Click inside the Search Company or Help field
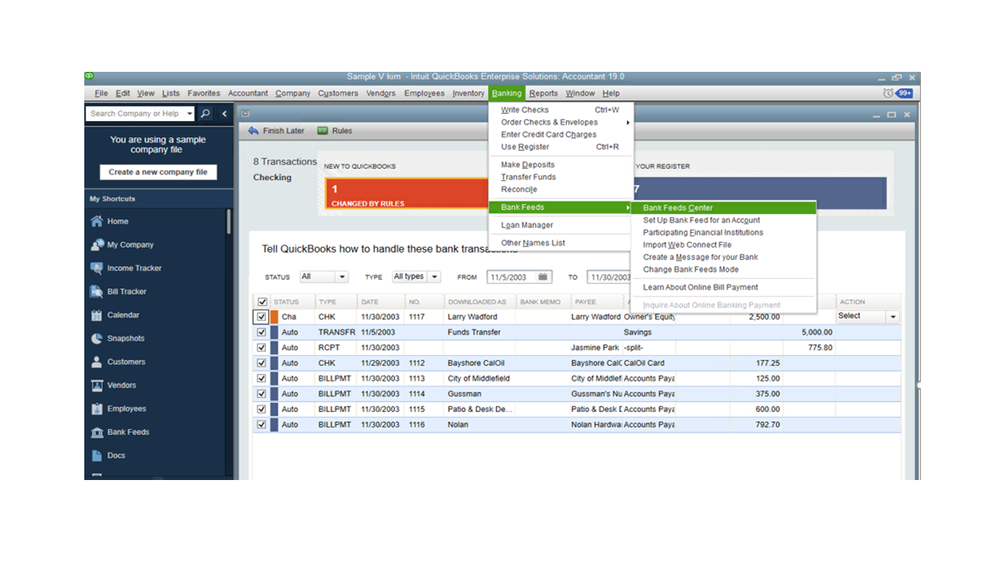The height and width of the screenshot is (562, 999). [x=136, y=113]
